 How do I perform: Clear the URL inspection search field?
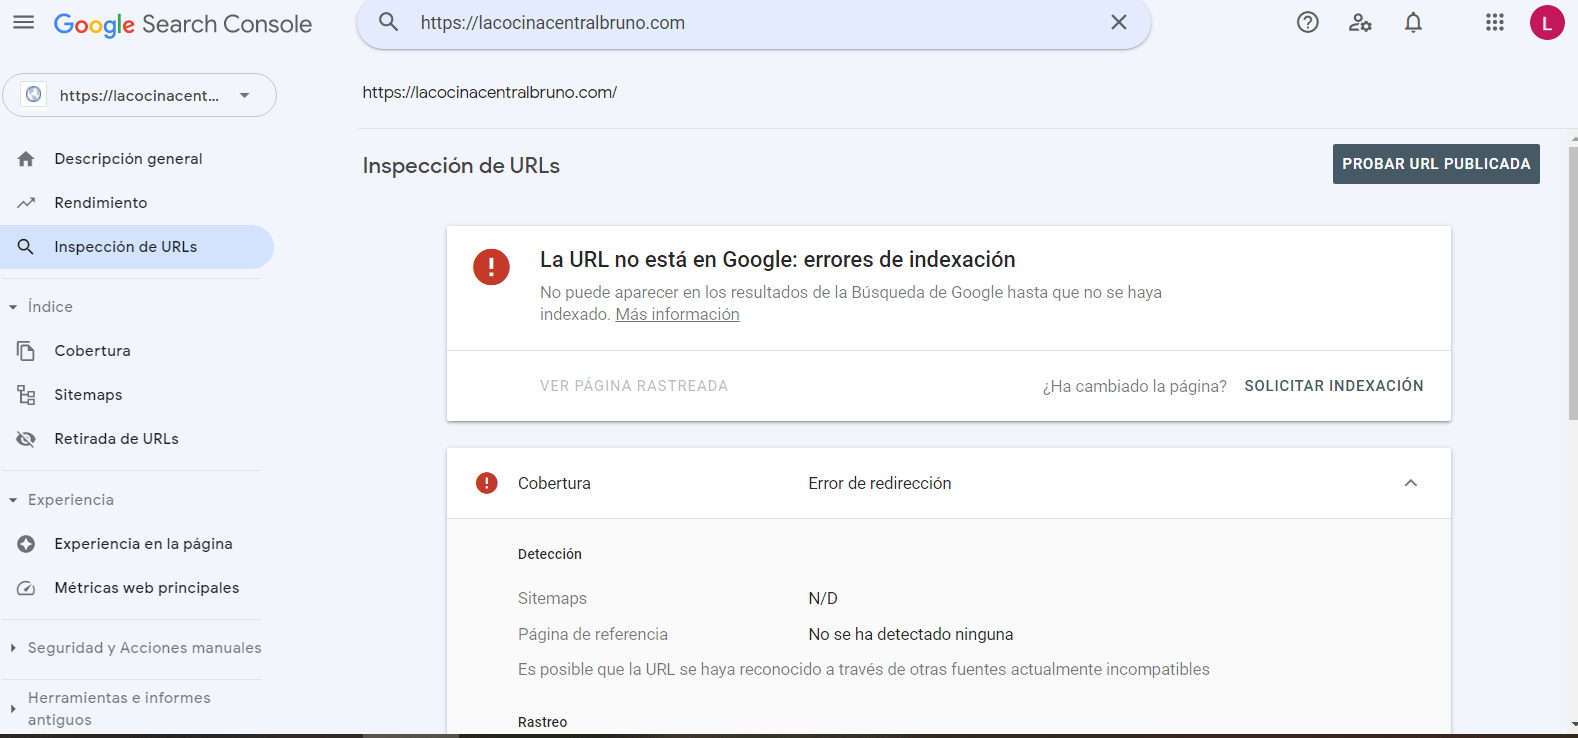(x=1119, y=22)
